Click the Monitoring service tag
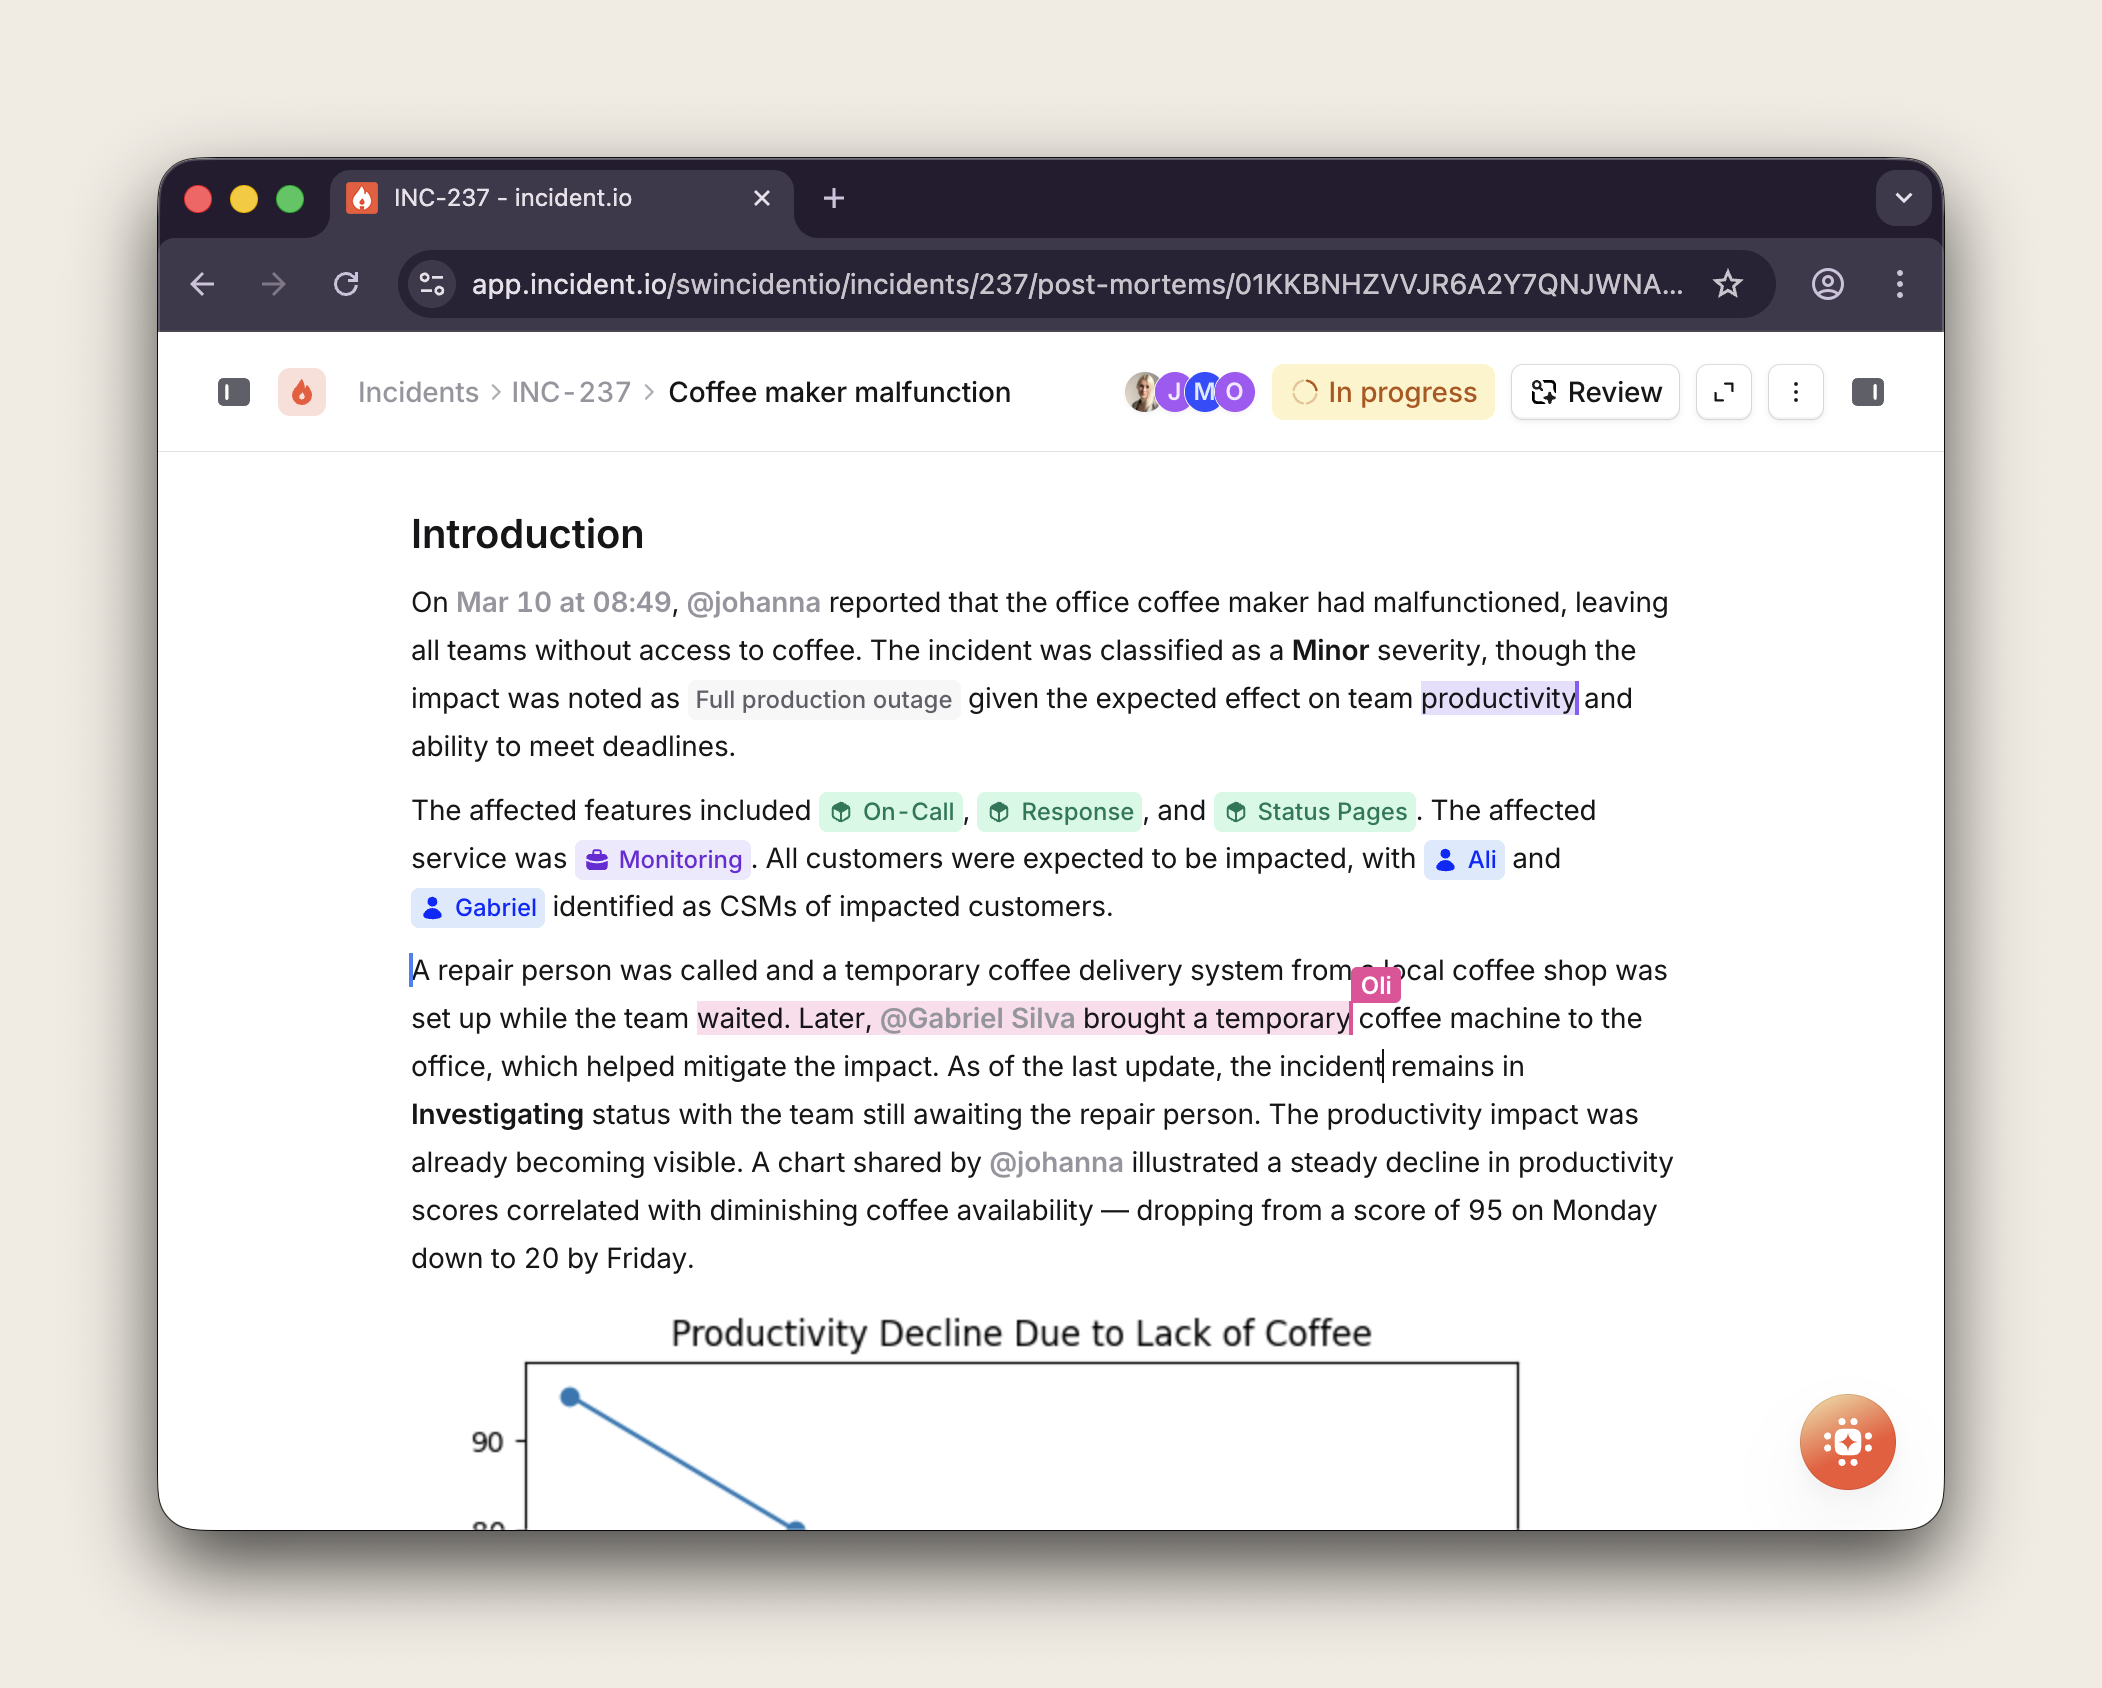Image resolution: width=2102 pixels, height=1688 pixels. coord(664,859)
